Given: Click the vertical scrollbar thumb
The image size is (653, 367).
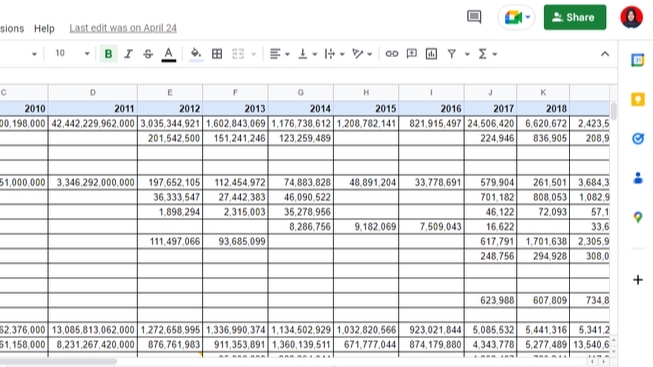Looking at the screenshot, I should tap(614, 111).
